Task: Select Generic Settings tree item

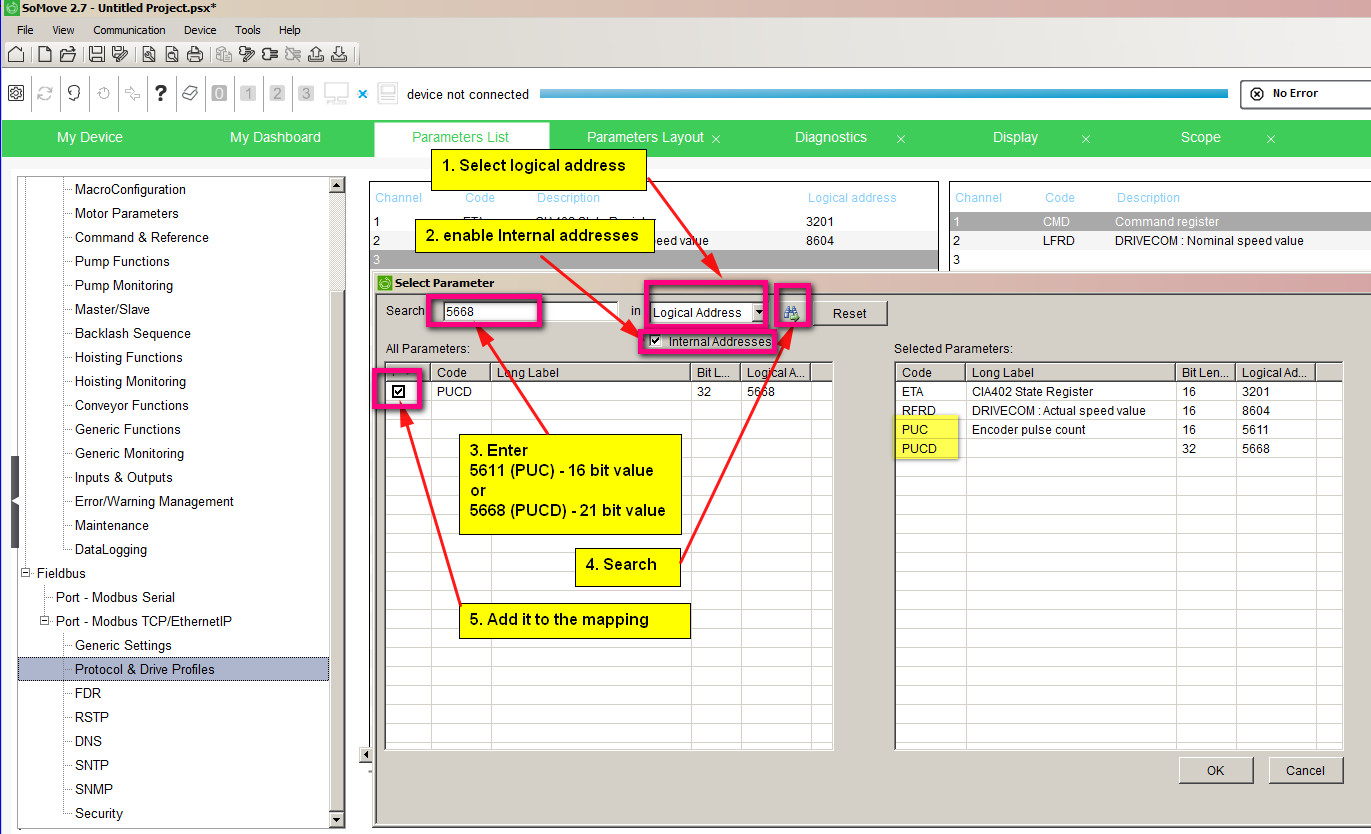Action: [123, 645]
